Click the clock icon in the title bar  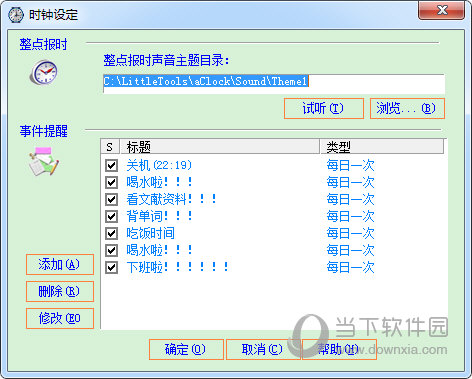(16, 15)
